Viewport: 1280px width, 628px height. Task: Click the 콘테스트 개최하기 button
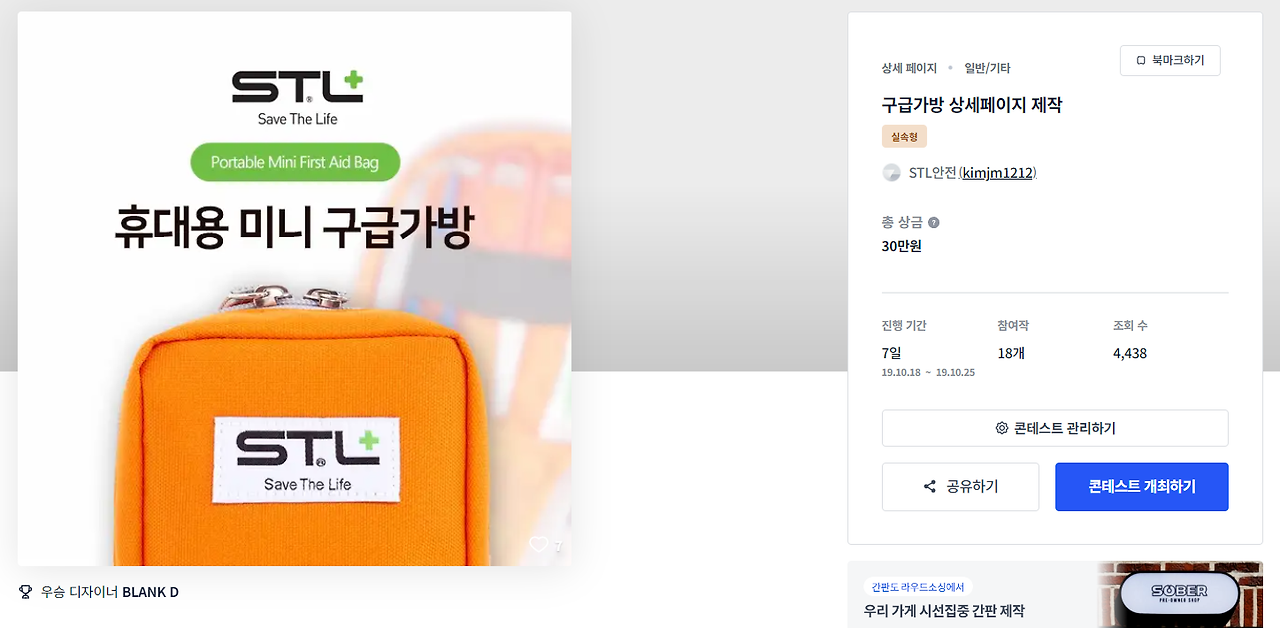coord(1141,487)
